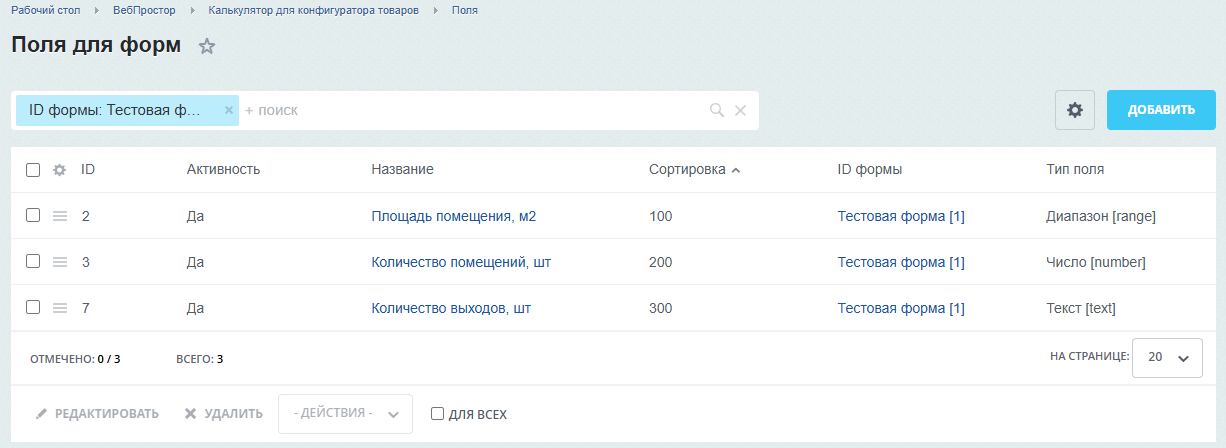
Task: Enable the 'Для всех' checkbox
Action: coord(437,414)
